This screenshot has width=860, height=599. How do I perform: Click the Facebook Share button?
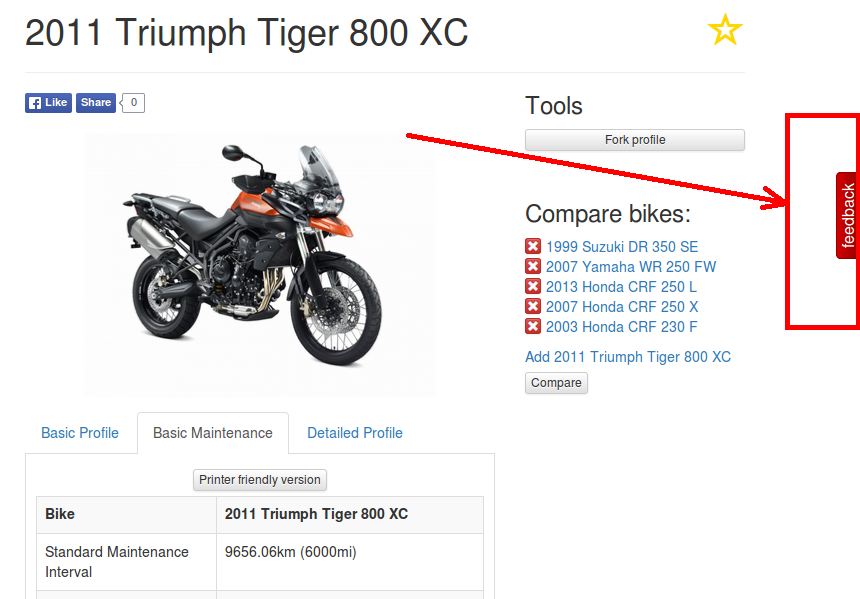[95, 103]
